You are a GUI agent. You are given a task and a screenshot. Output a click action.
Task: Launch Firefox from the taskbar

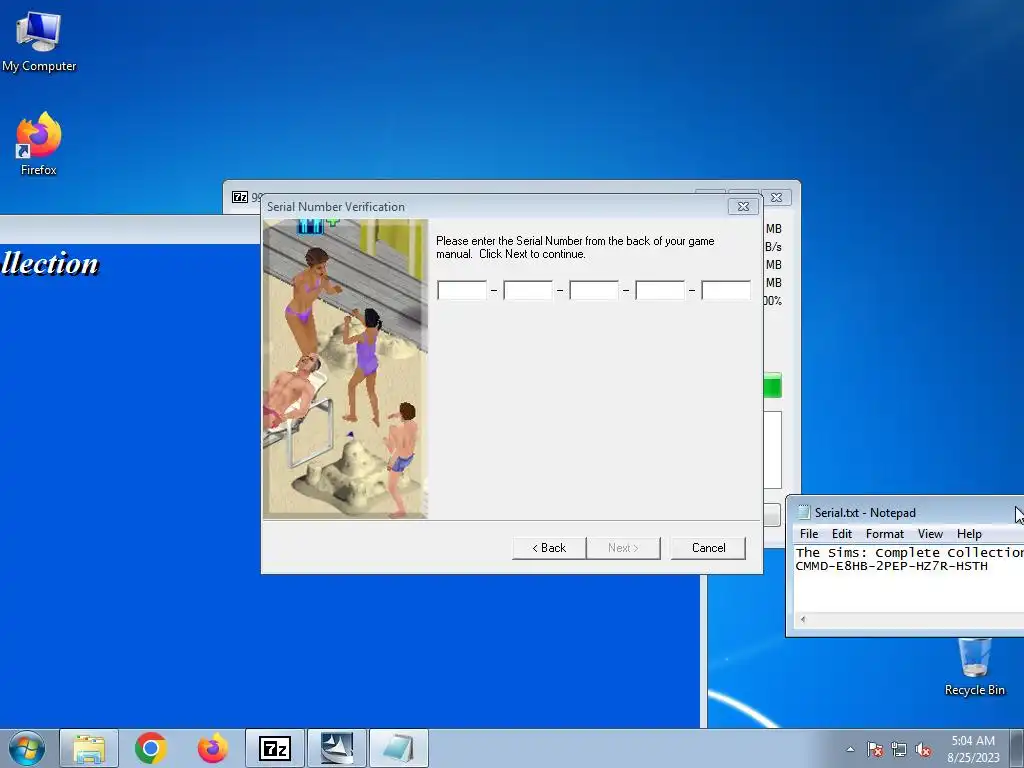click(213, 748)
